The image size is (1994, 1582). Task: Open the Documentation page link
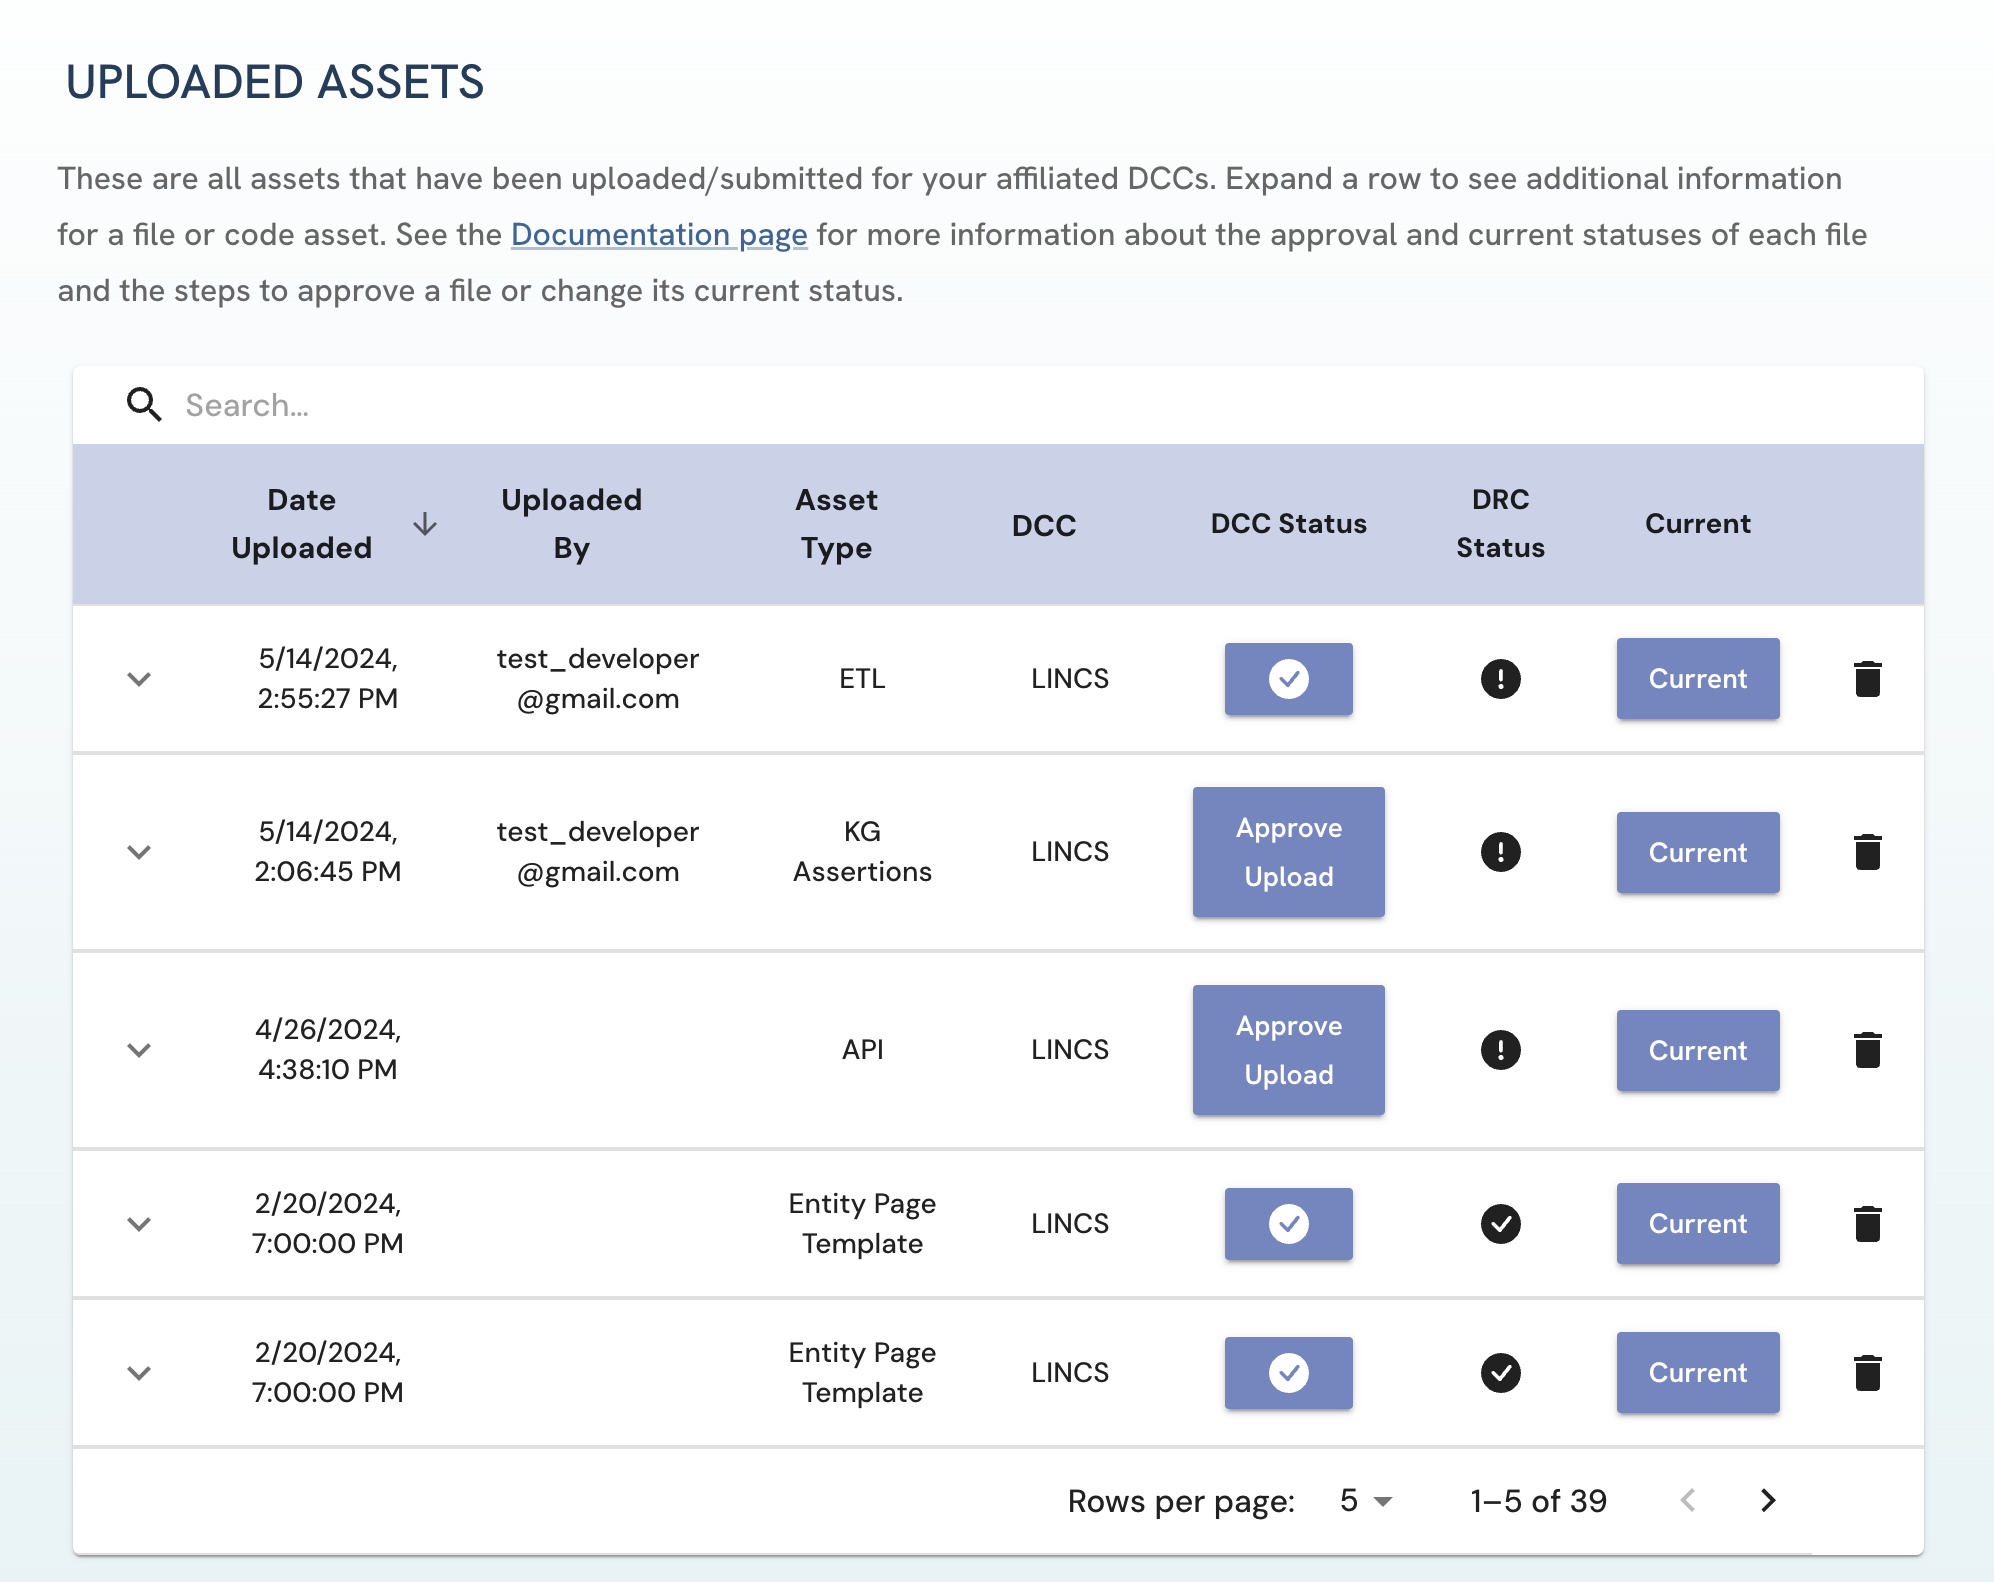(659, 234)
